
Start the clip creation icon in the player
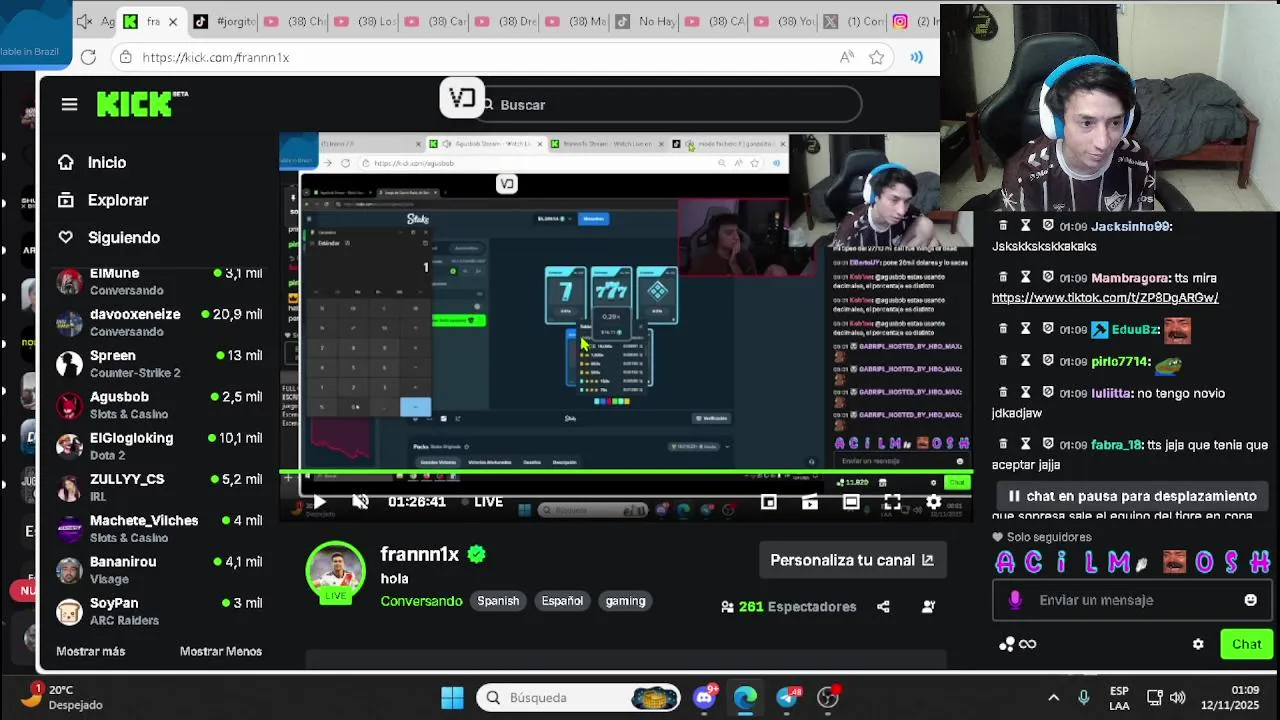pos(810,502)
